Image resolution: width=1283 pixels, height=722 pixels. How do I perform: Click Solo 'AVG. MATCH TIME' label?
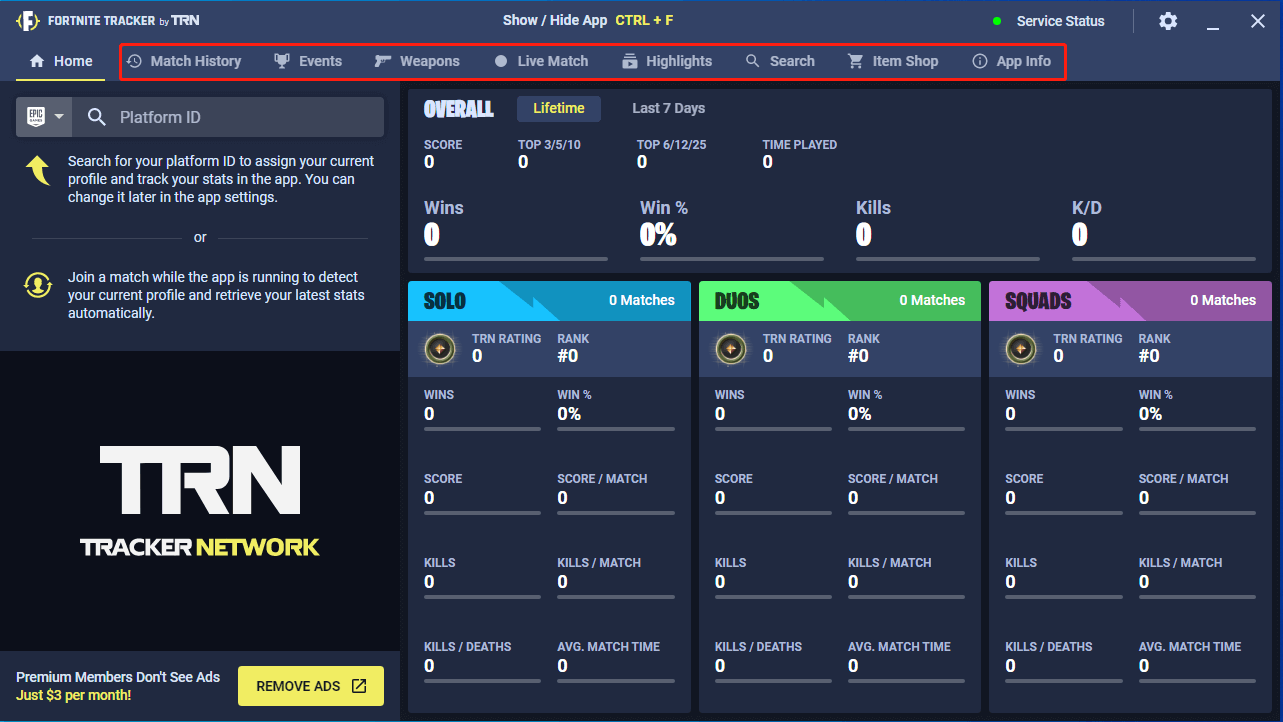609,647
